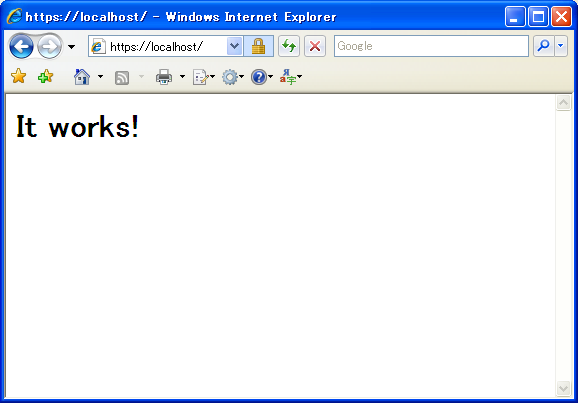This screenshot has height=403, width=578.
Task: Expand the recent pages dropdown arrow
Action: pos(72,47)
